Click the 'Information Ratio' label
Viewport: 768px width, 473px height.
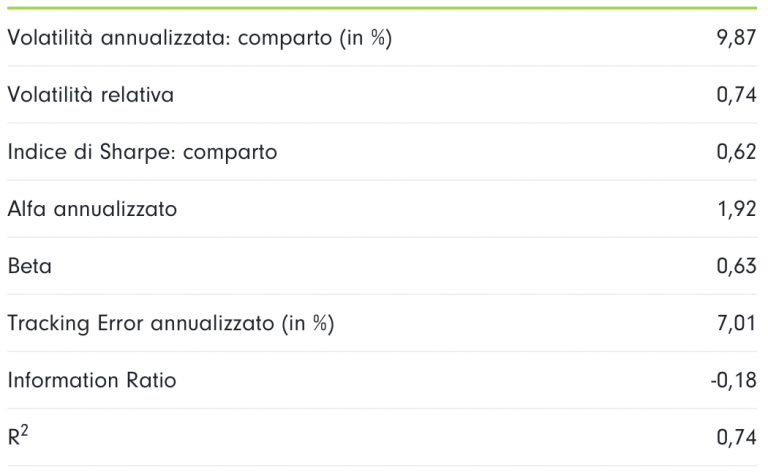click(x=92, y=381)
